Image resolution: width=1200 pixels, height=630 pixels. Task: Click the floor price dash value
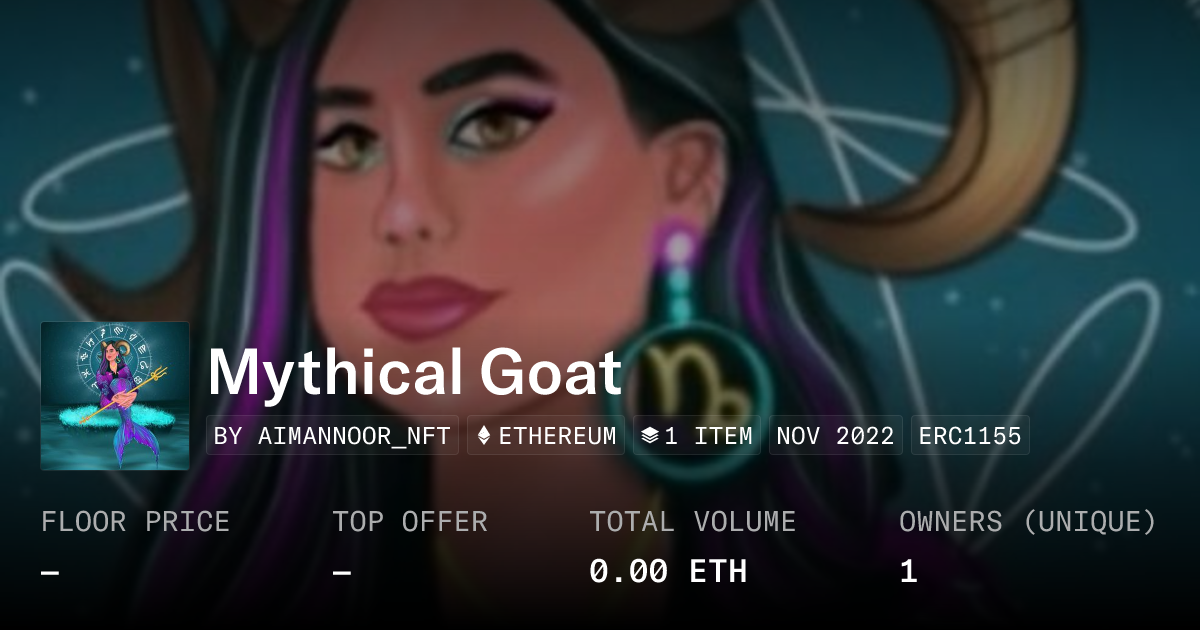pyautogui.click(x=50, y=572)
